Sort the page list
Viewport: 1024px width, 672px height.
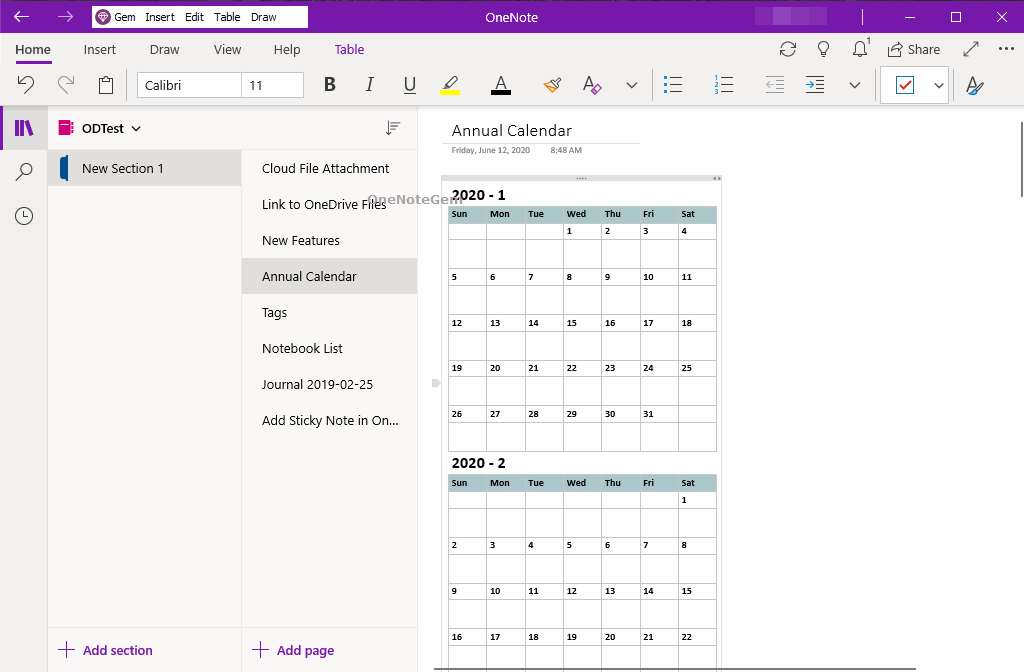(x=392, y=128)
